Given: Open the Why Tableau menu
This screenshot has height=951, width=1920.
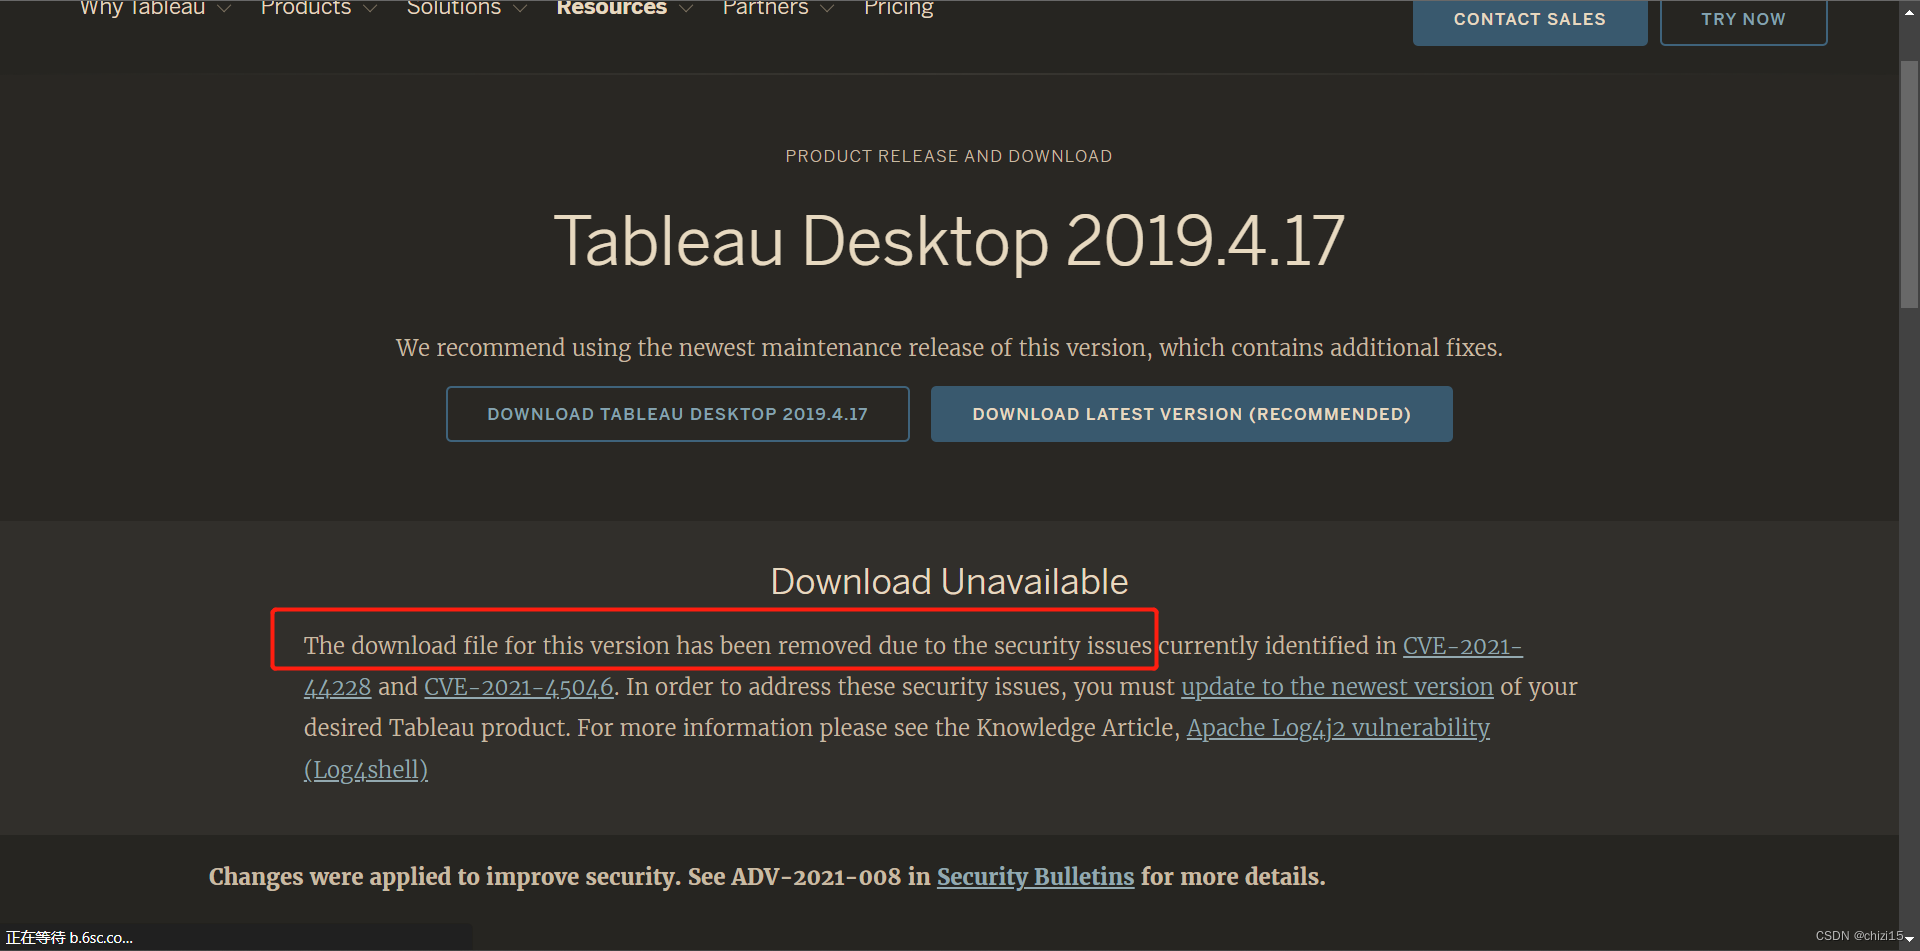Looking at the screenshot, I should (x=142, y=8).
